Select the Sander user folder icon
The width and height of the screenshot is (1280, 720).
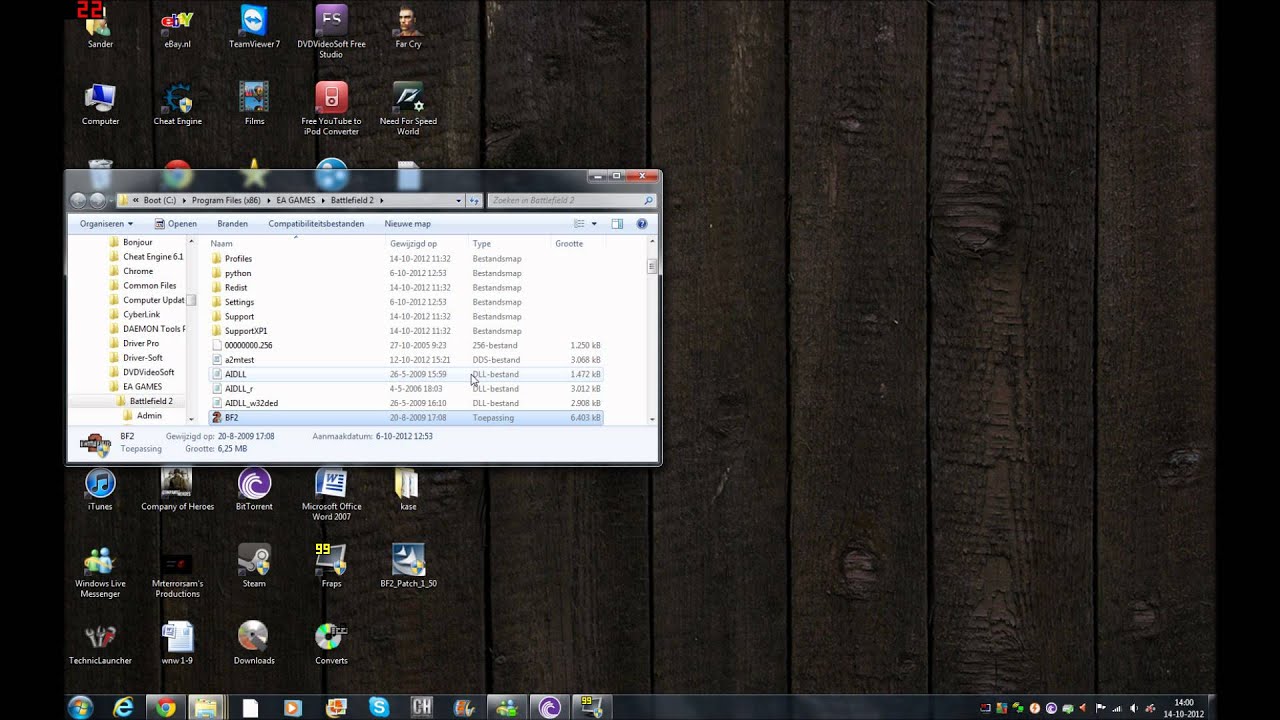click(100, 25)
